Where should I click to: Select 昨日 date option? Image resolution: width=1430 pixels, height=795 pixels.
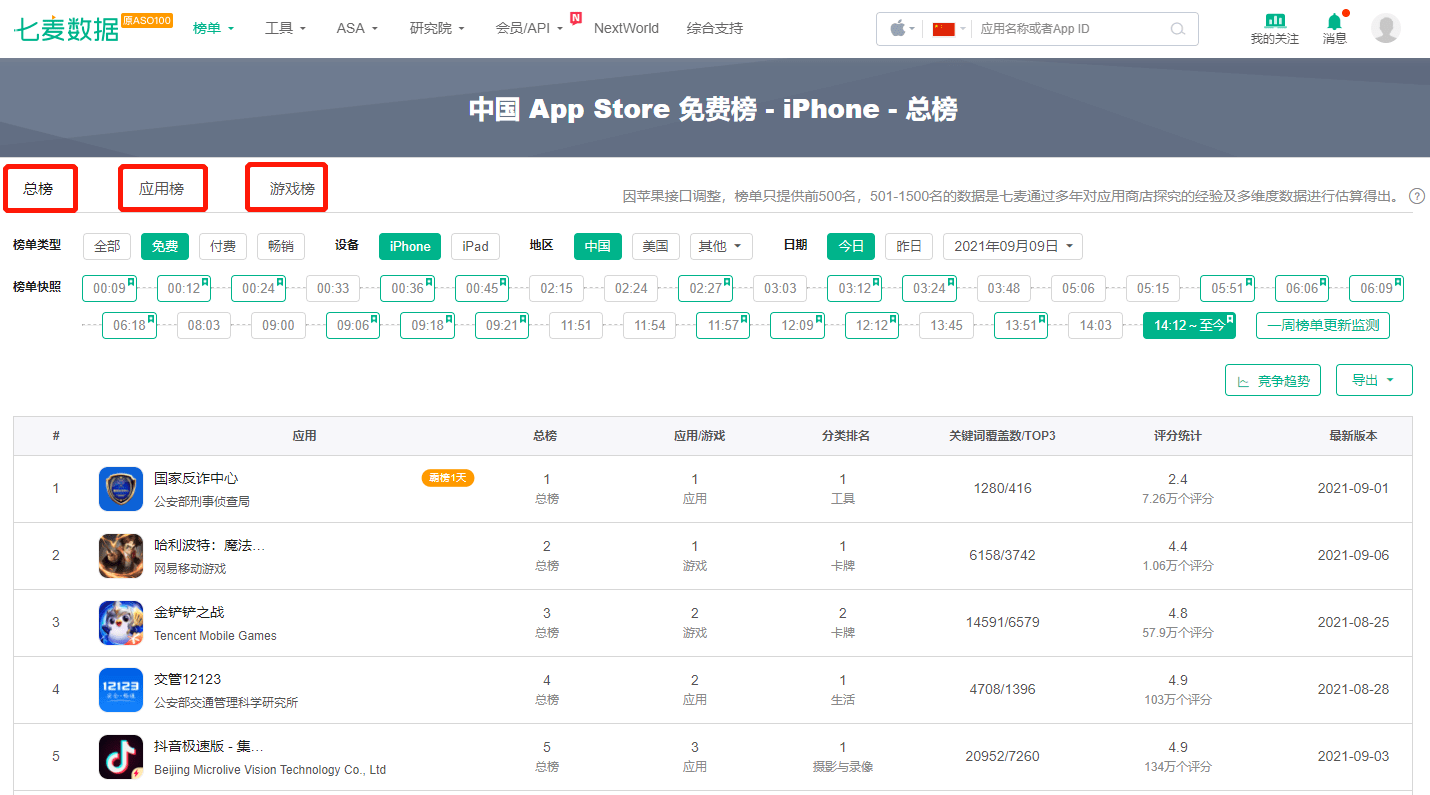pyautogui.click(x=909, y=246)
